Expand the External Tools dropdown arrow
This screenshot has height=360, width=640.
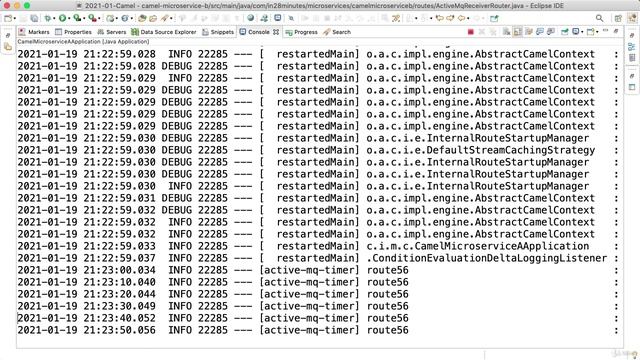(99, 19)
